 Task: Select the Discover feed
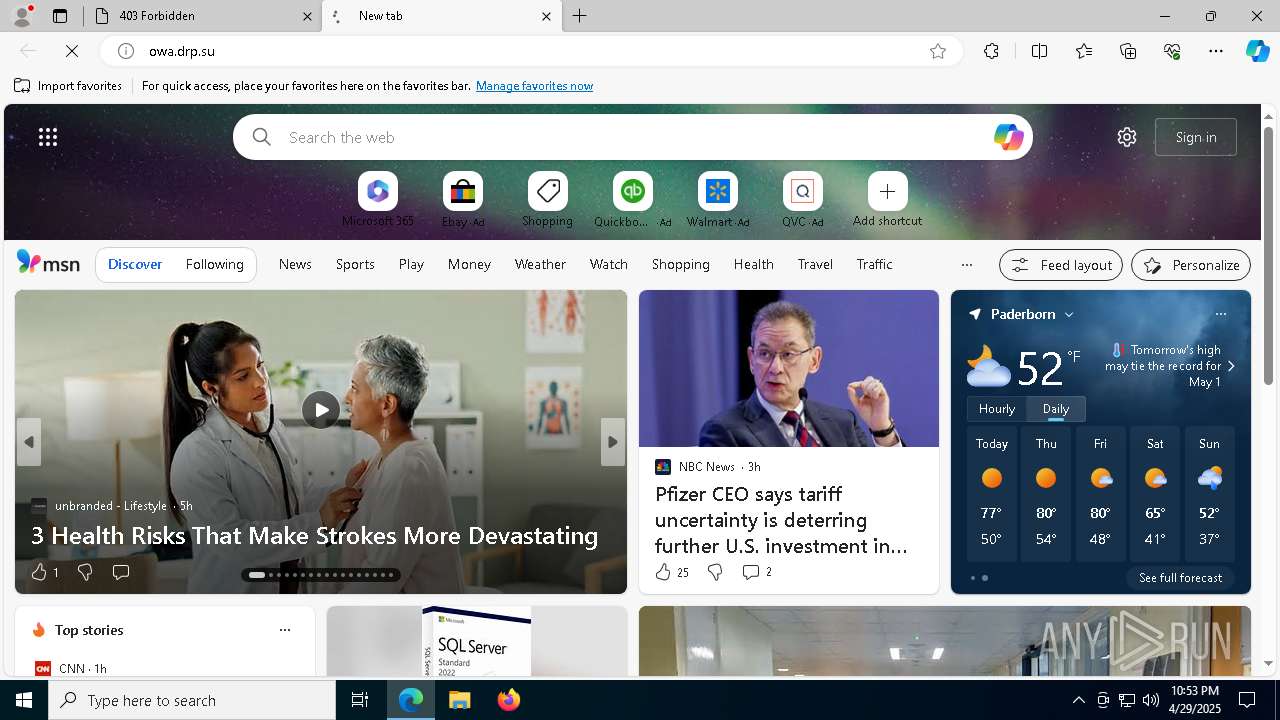(135, 264)
